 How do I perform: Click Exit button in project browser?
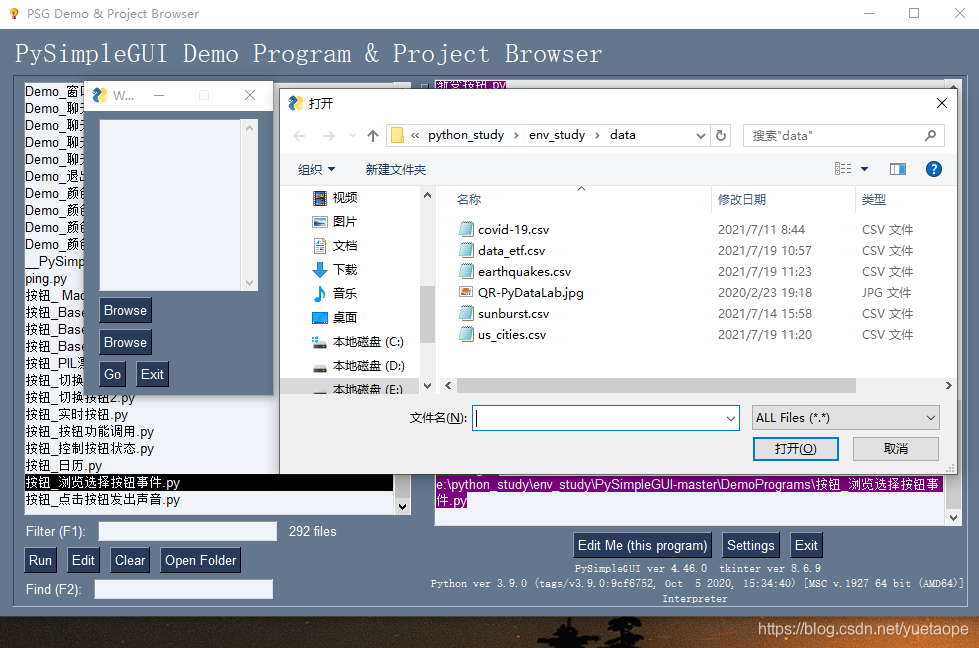806,545
